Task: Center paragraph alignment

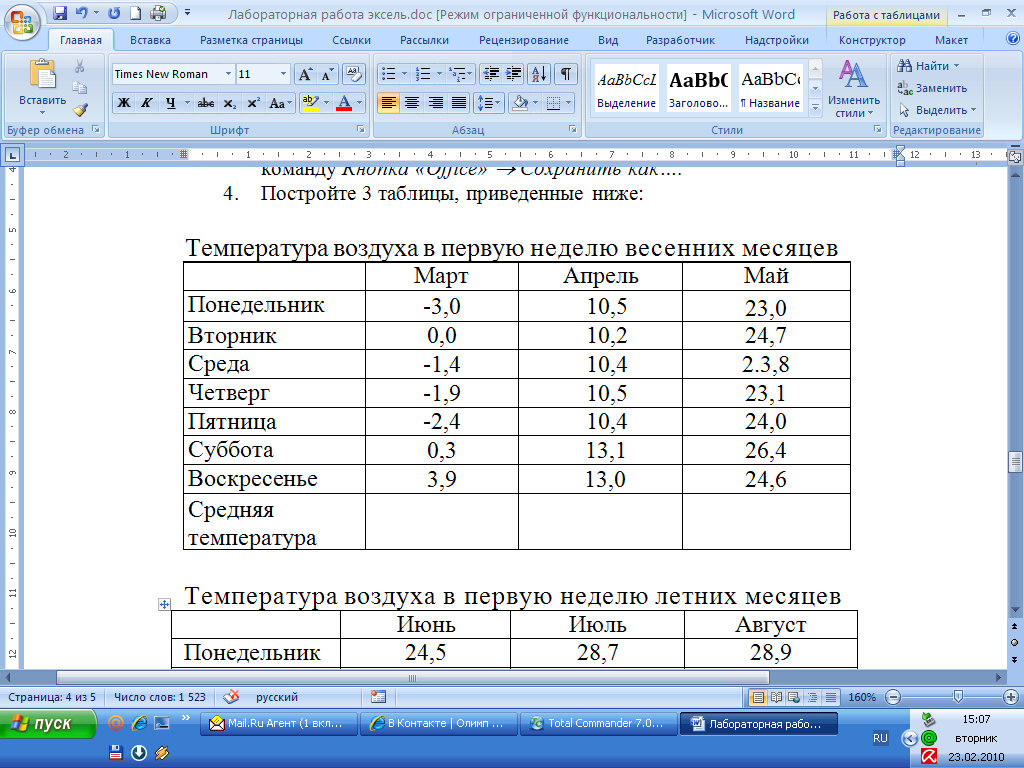Action: [411, 103]
